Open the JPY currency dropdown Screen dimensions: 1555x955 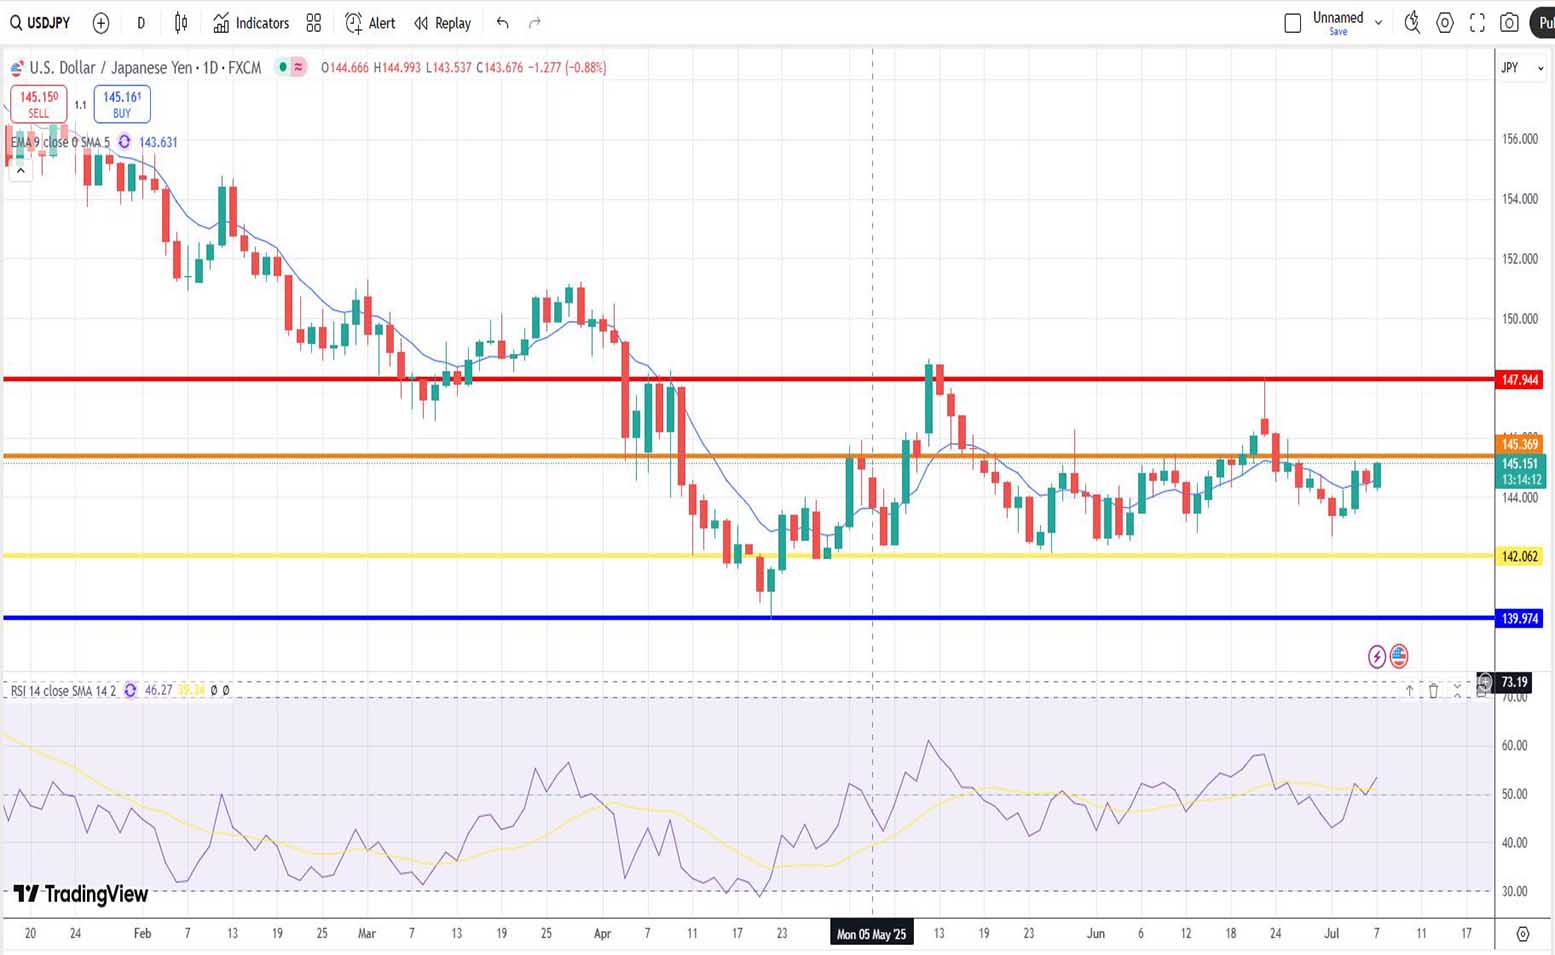point(1522,68)
